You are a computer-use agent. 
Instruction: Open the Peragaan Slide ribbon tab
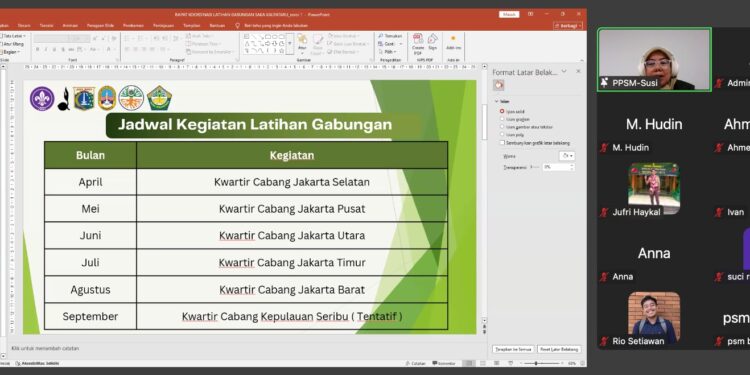click(100, 25)
